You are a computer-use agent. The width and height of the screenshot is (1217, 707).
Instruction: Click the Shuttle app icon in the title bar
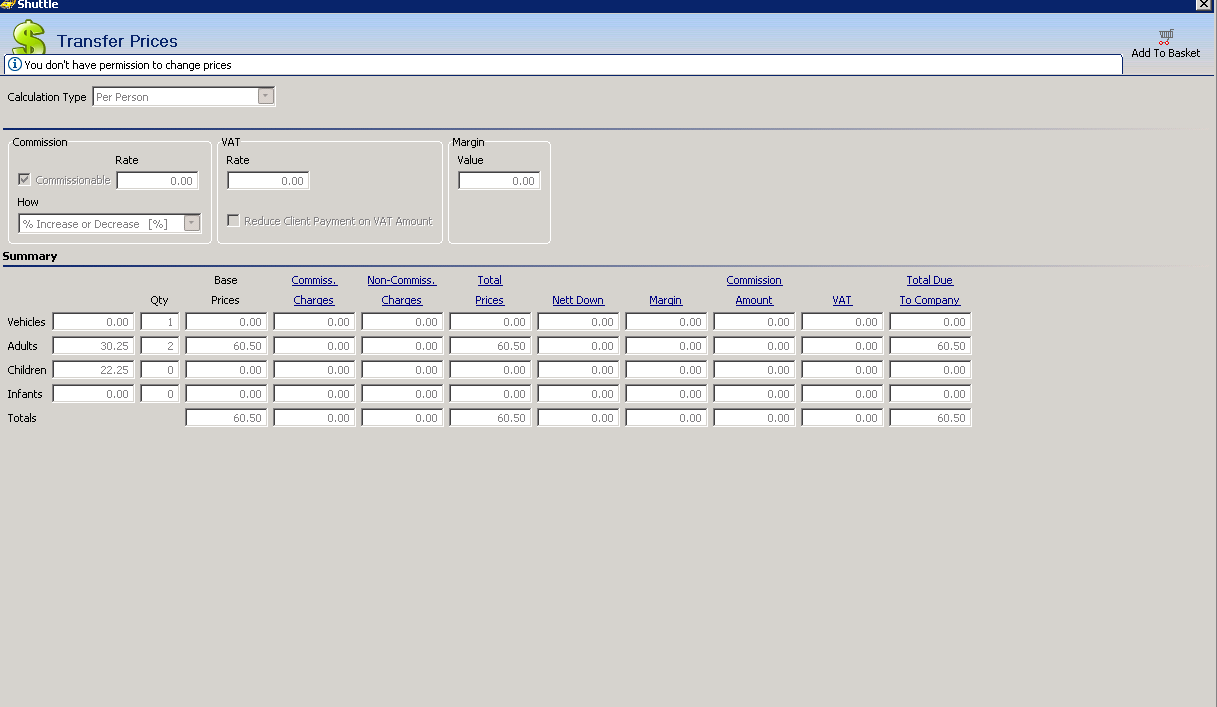7,5
